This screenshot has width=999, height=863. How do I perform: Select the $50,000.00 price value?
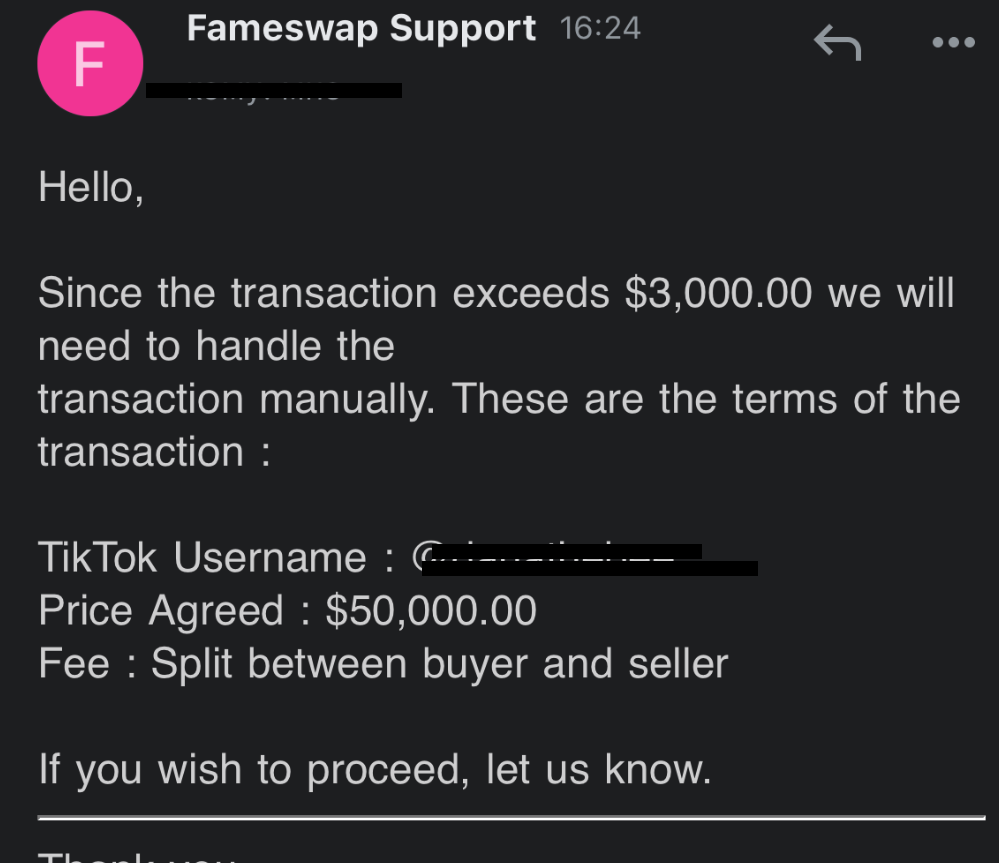point(431,611)
